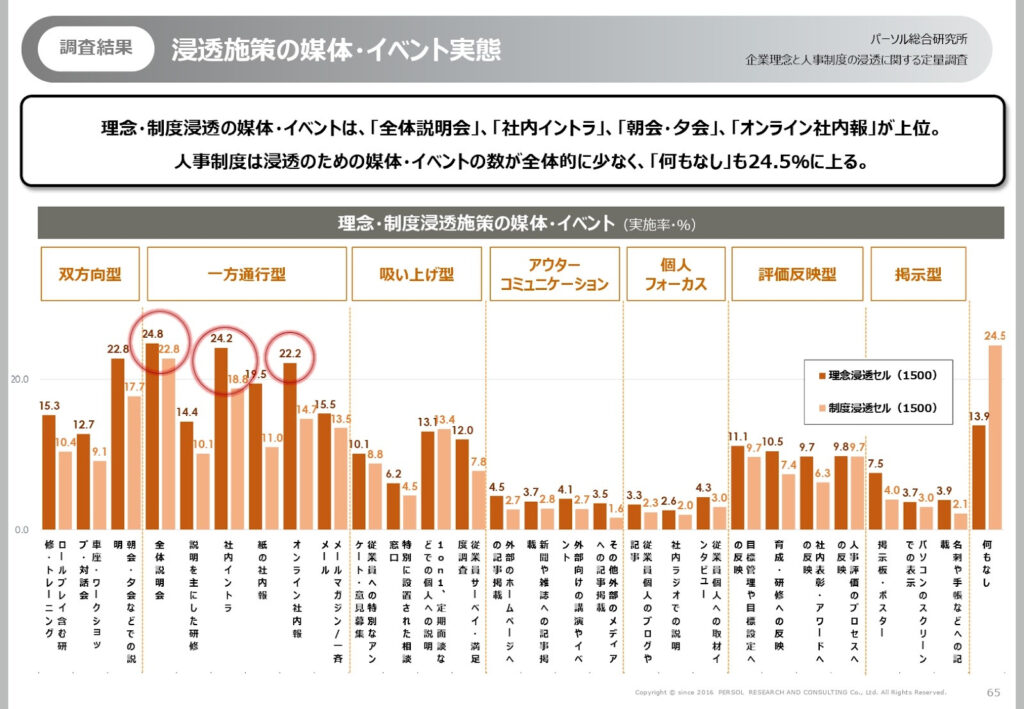Click the 吸い上げ型 category label
This screenshot has height=709, width=1024.
coord(416,274)
